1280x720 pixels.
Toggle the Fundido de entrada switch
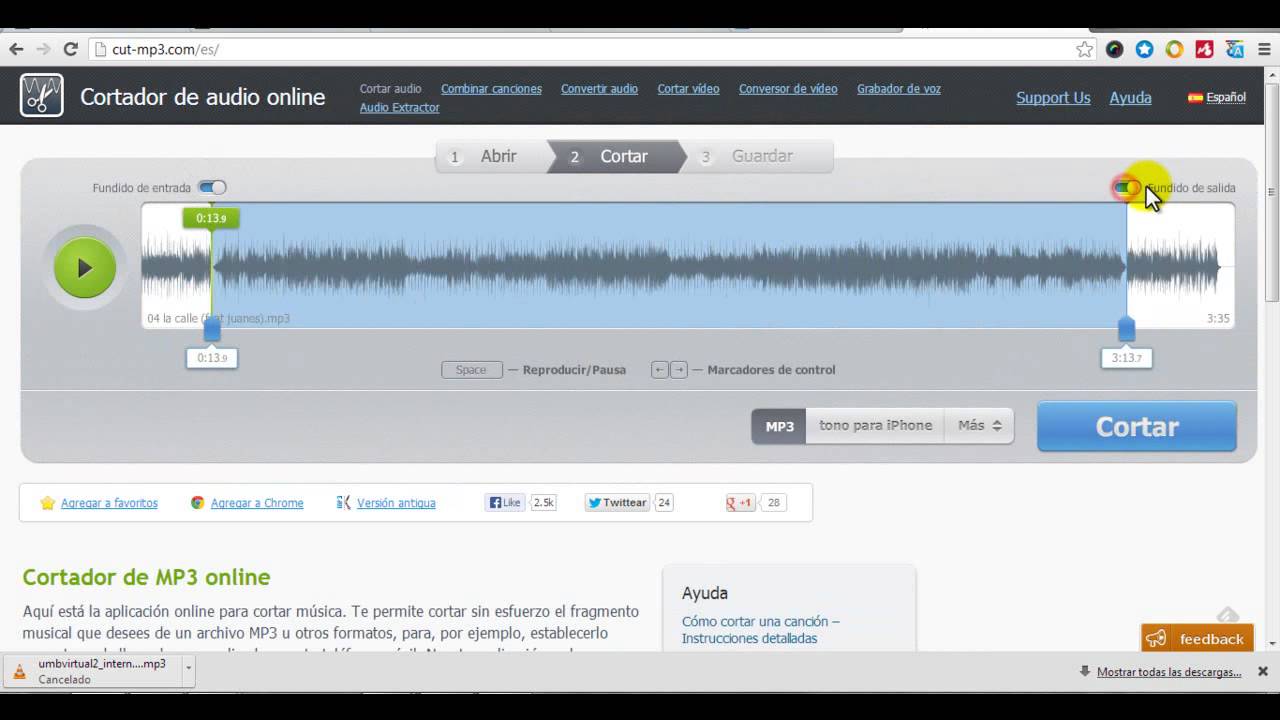click(212, 187)
